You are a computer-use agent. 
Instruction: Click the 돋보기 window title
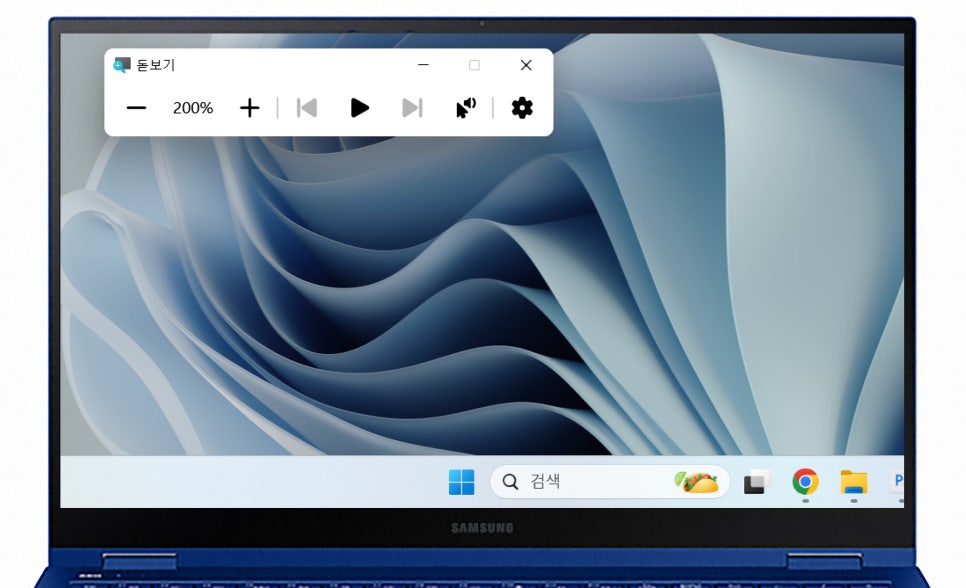point(156,65)
